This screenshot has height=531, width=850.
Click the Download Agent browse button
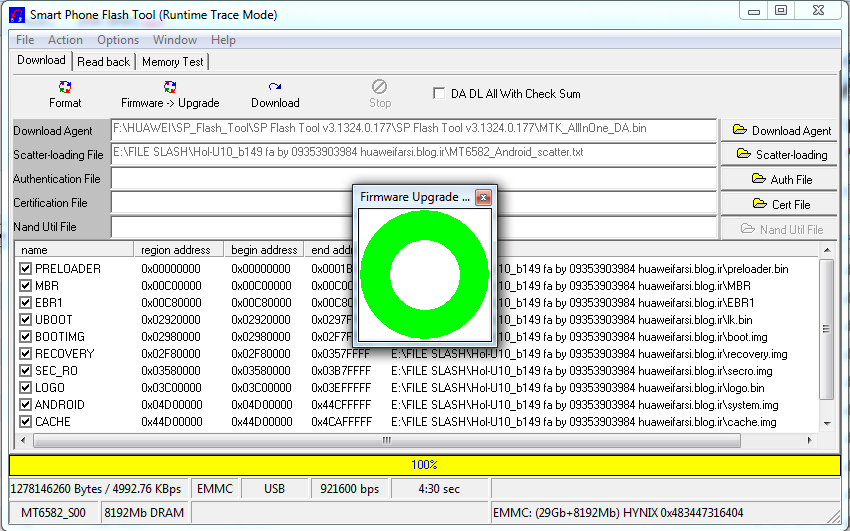point(779,131)
